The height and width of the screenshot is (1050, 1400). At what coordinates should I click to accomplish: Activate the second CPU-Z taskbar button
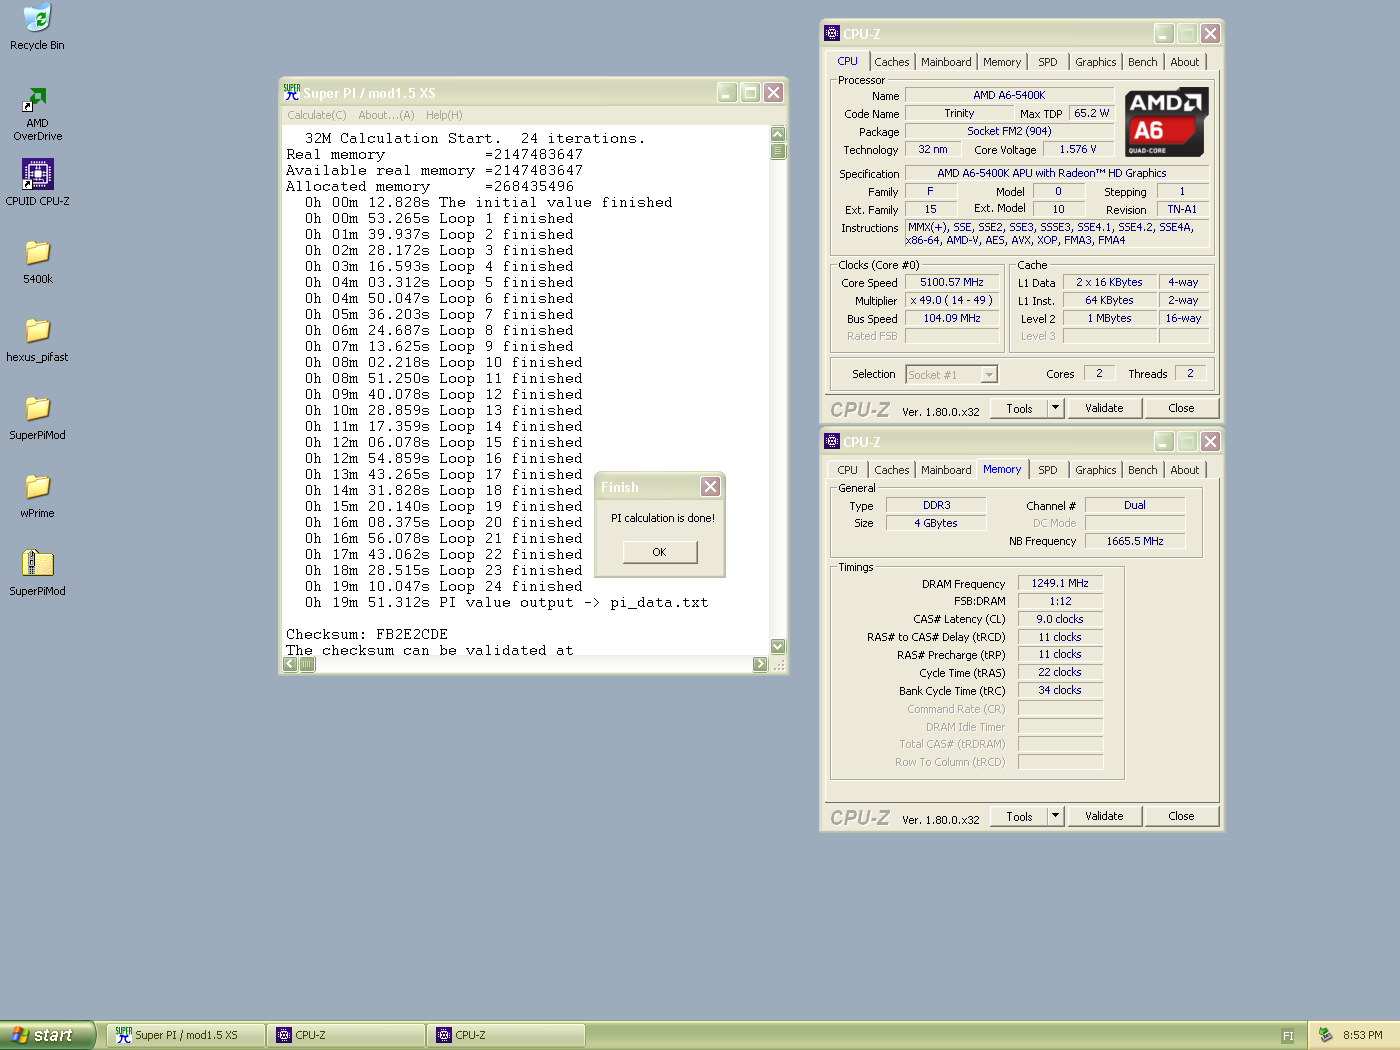pos(506,1035)
